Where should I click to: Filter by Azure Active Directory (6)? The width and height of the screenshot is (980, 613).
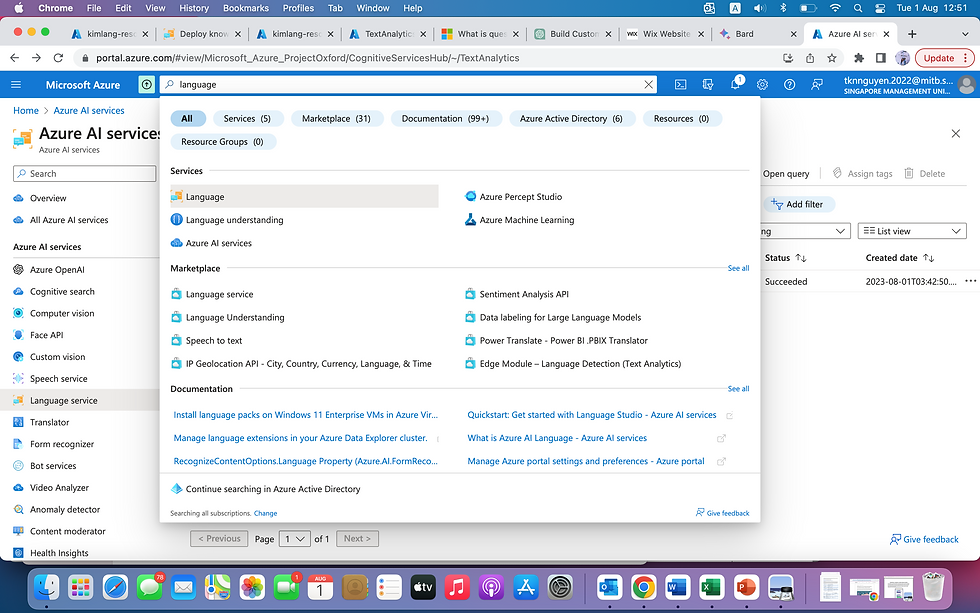(571, 119)
